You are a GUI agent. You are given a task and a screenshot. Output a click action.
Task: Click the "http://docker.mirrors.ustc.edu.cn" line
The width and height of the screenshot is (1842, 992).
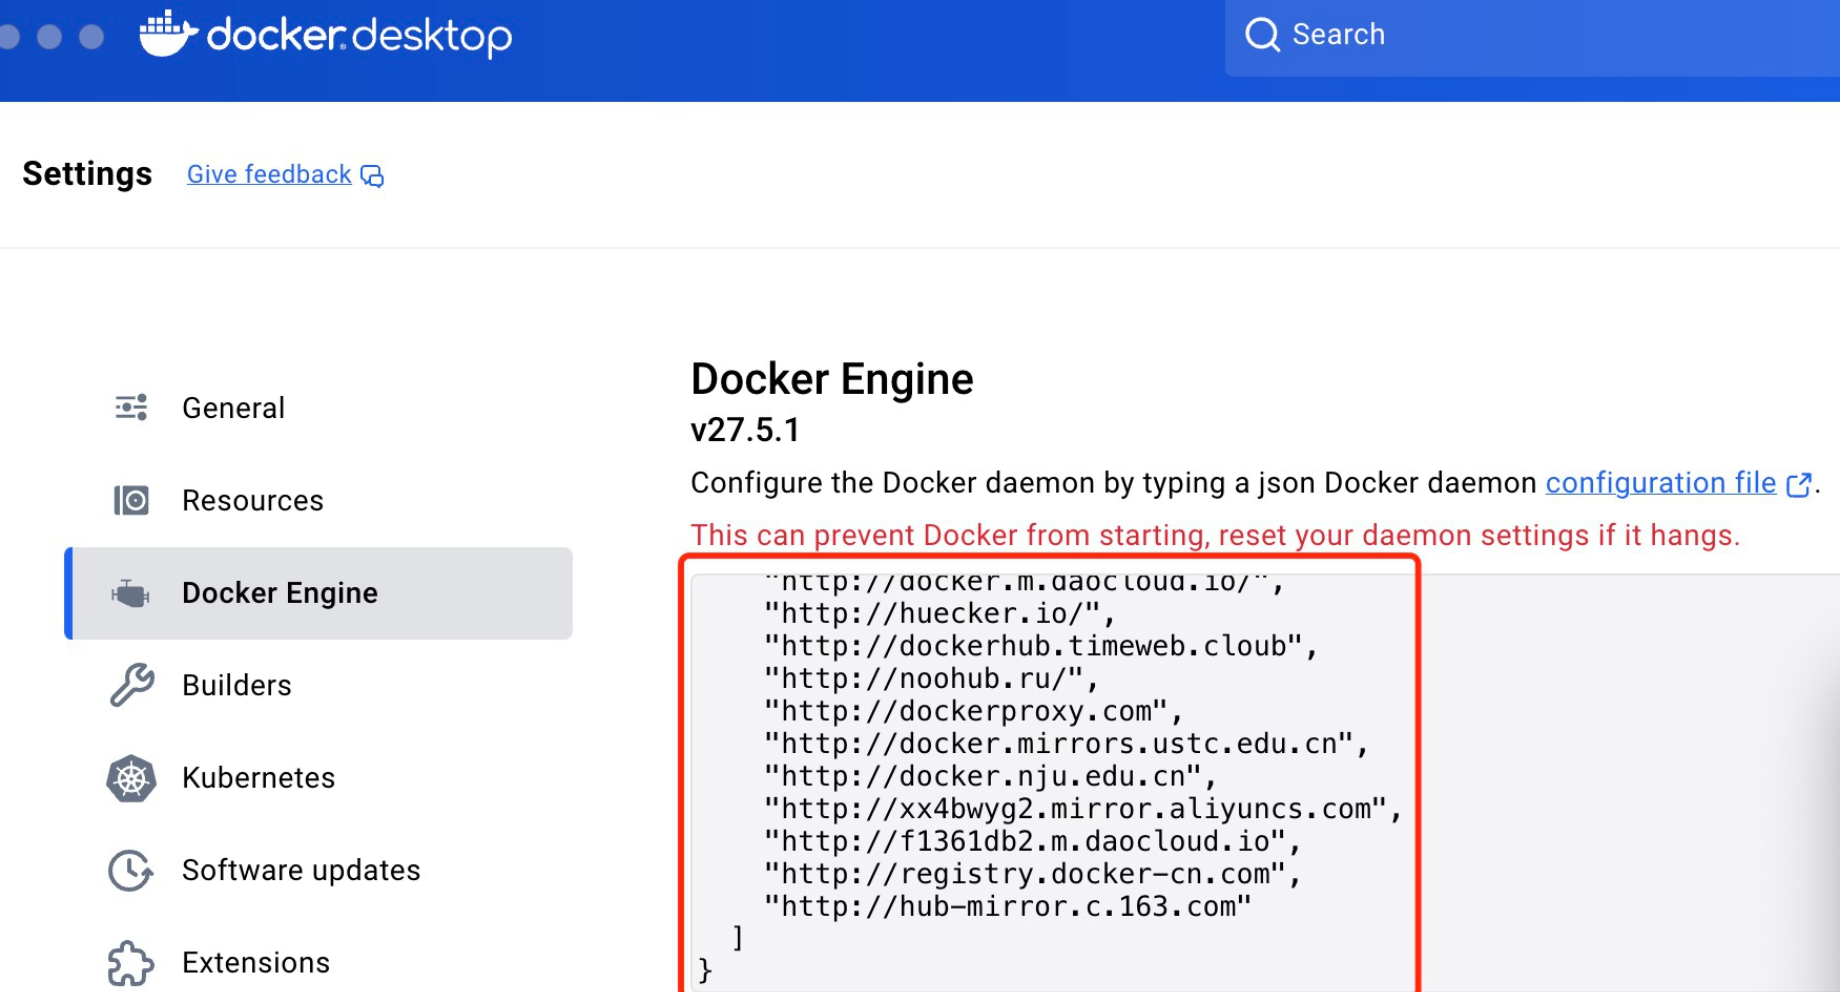point(1066,744)
